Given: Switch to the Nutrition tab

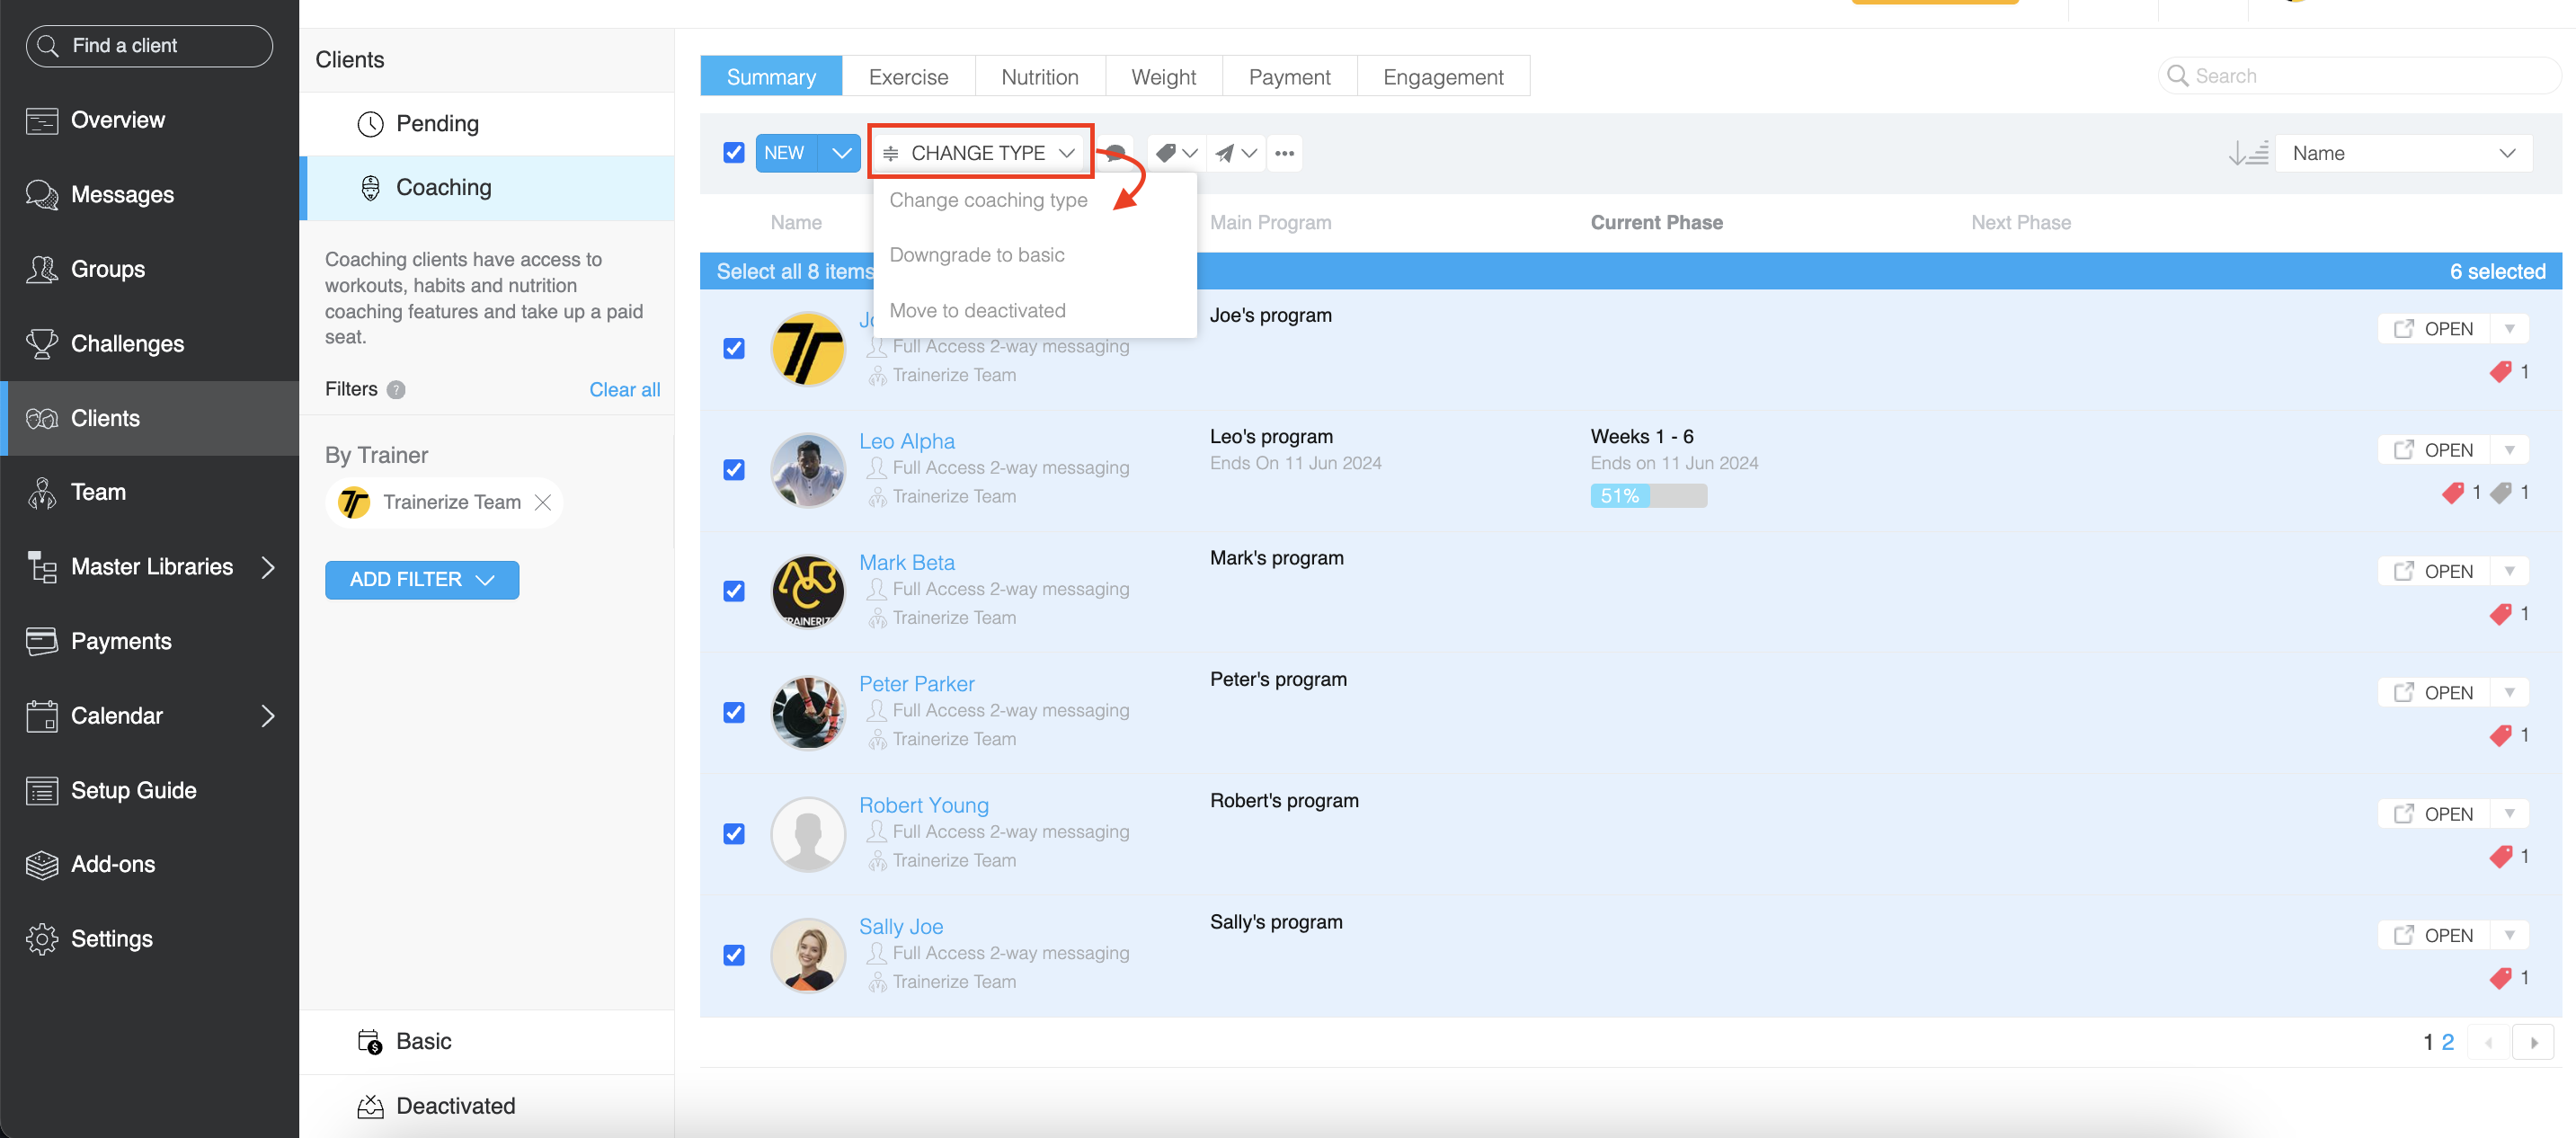Looking at the screenshot, I should point(1039,77).
